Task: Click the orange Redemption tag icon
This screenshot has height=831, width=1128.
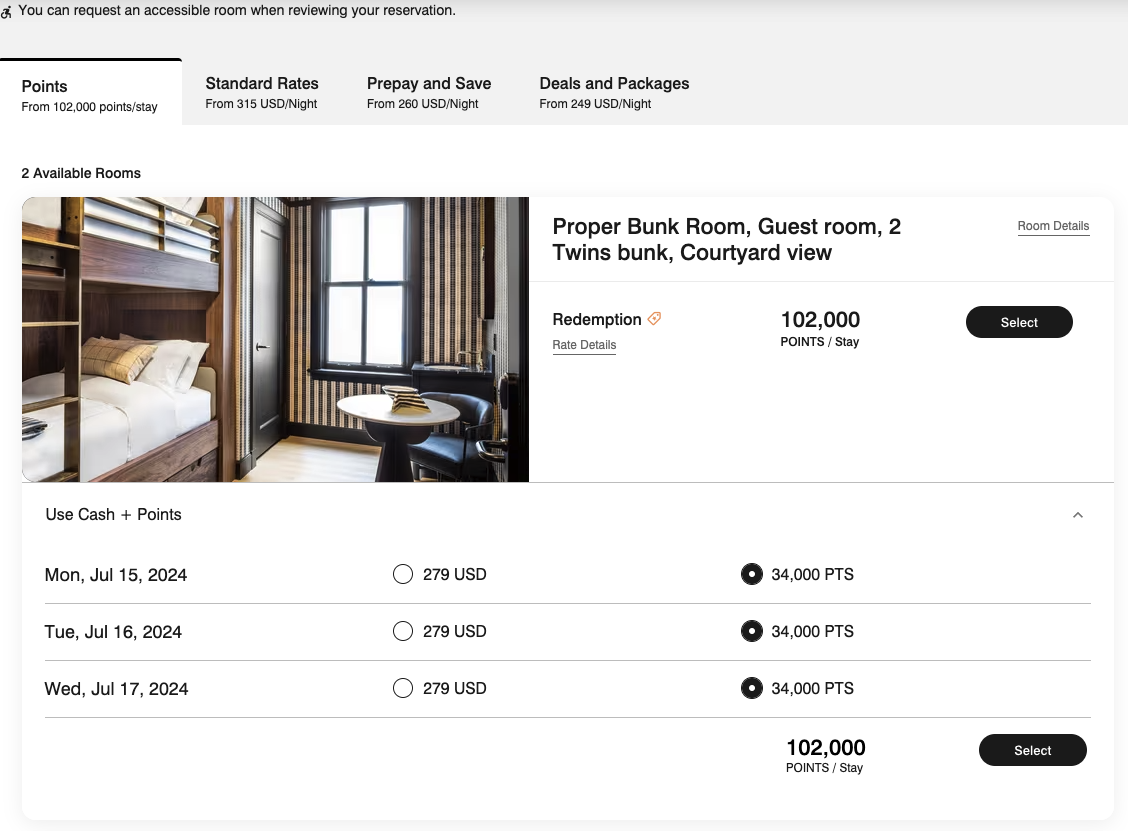Action: 654,319
